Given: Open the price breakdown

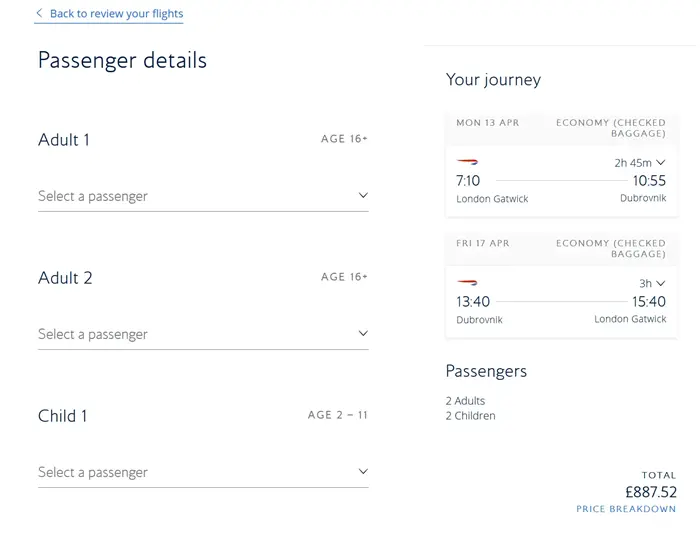Looking at the screenshot, I should 626,509.
